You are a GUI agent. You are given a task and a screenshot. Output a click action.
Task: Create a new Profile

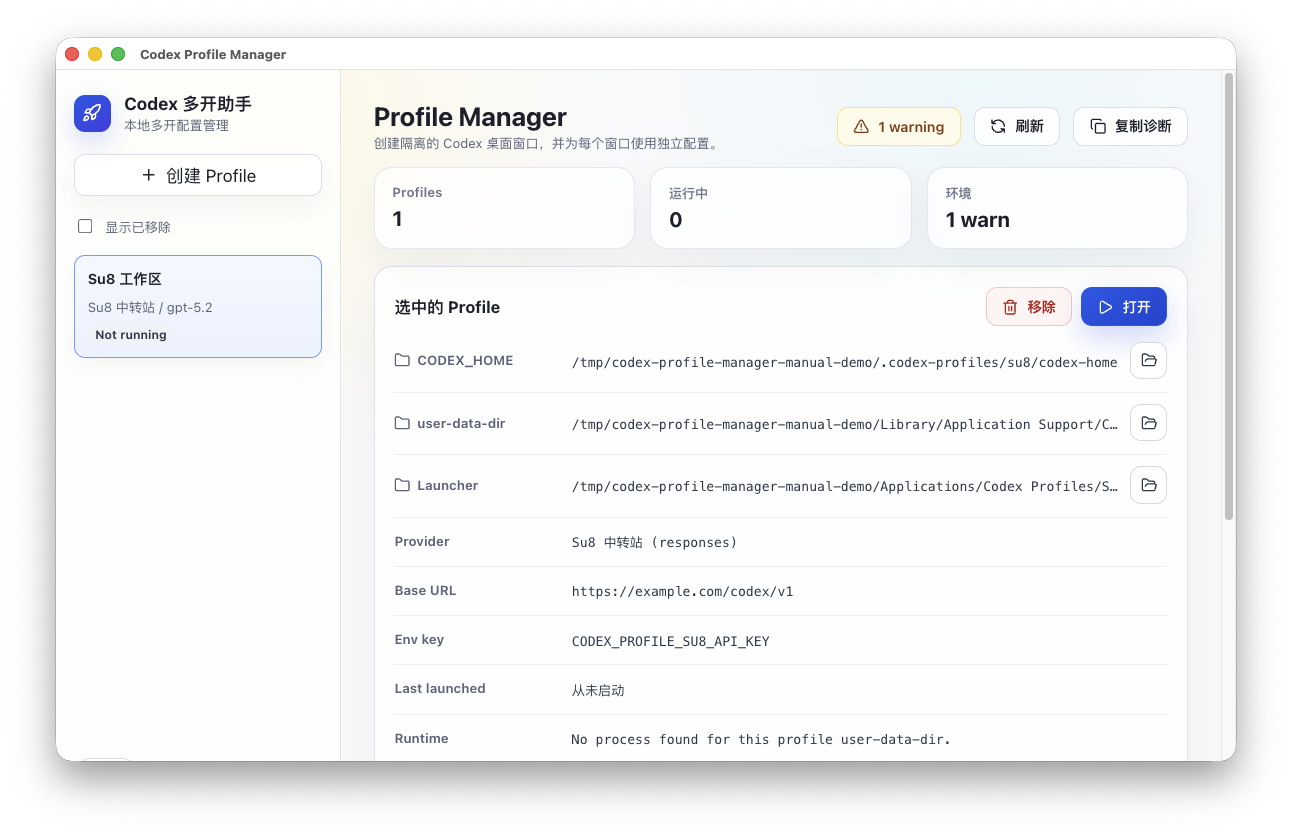tap(198, 175)
